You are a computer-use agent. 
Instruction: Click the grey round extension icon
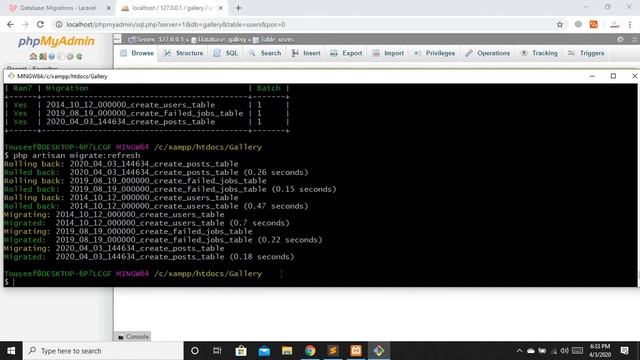[578, 24]
